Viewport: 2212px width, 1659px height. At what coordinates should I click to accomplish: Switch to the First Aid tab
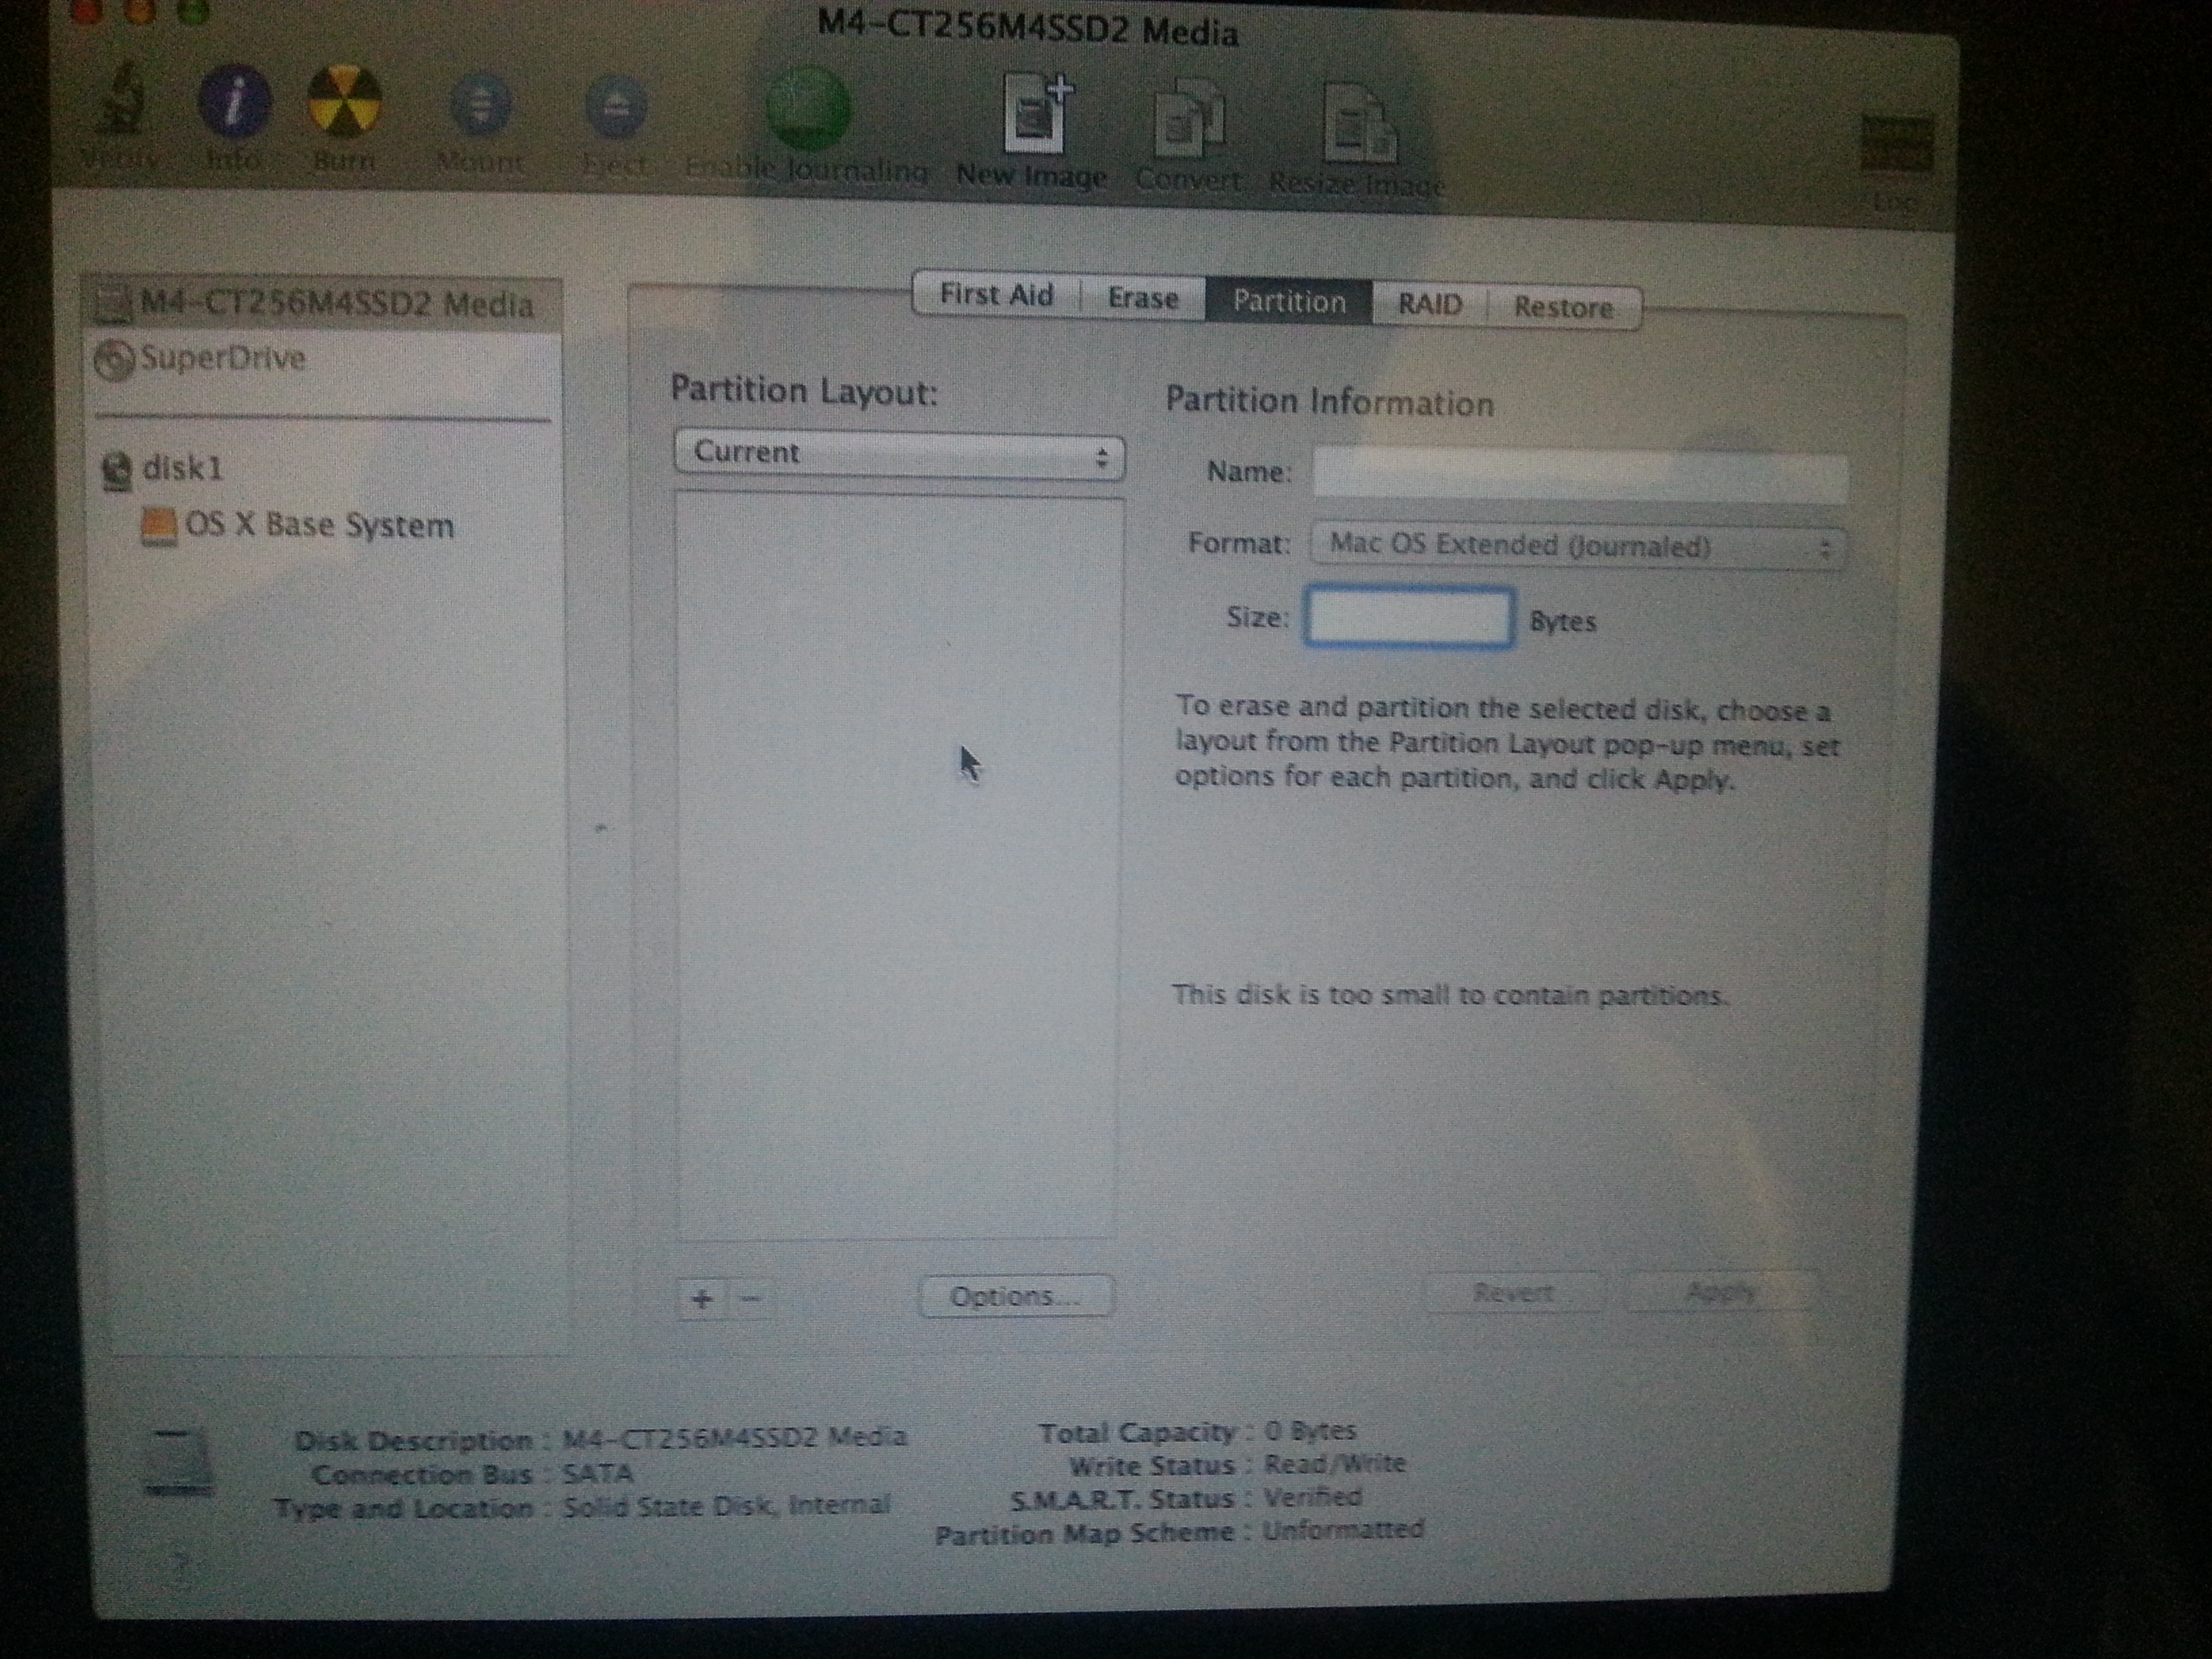[x=996, y=295]
